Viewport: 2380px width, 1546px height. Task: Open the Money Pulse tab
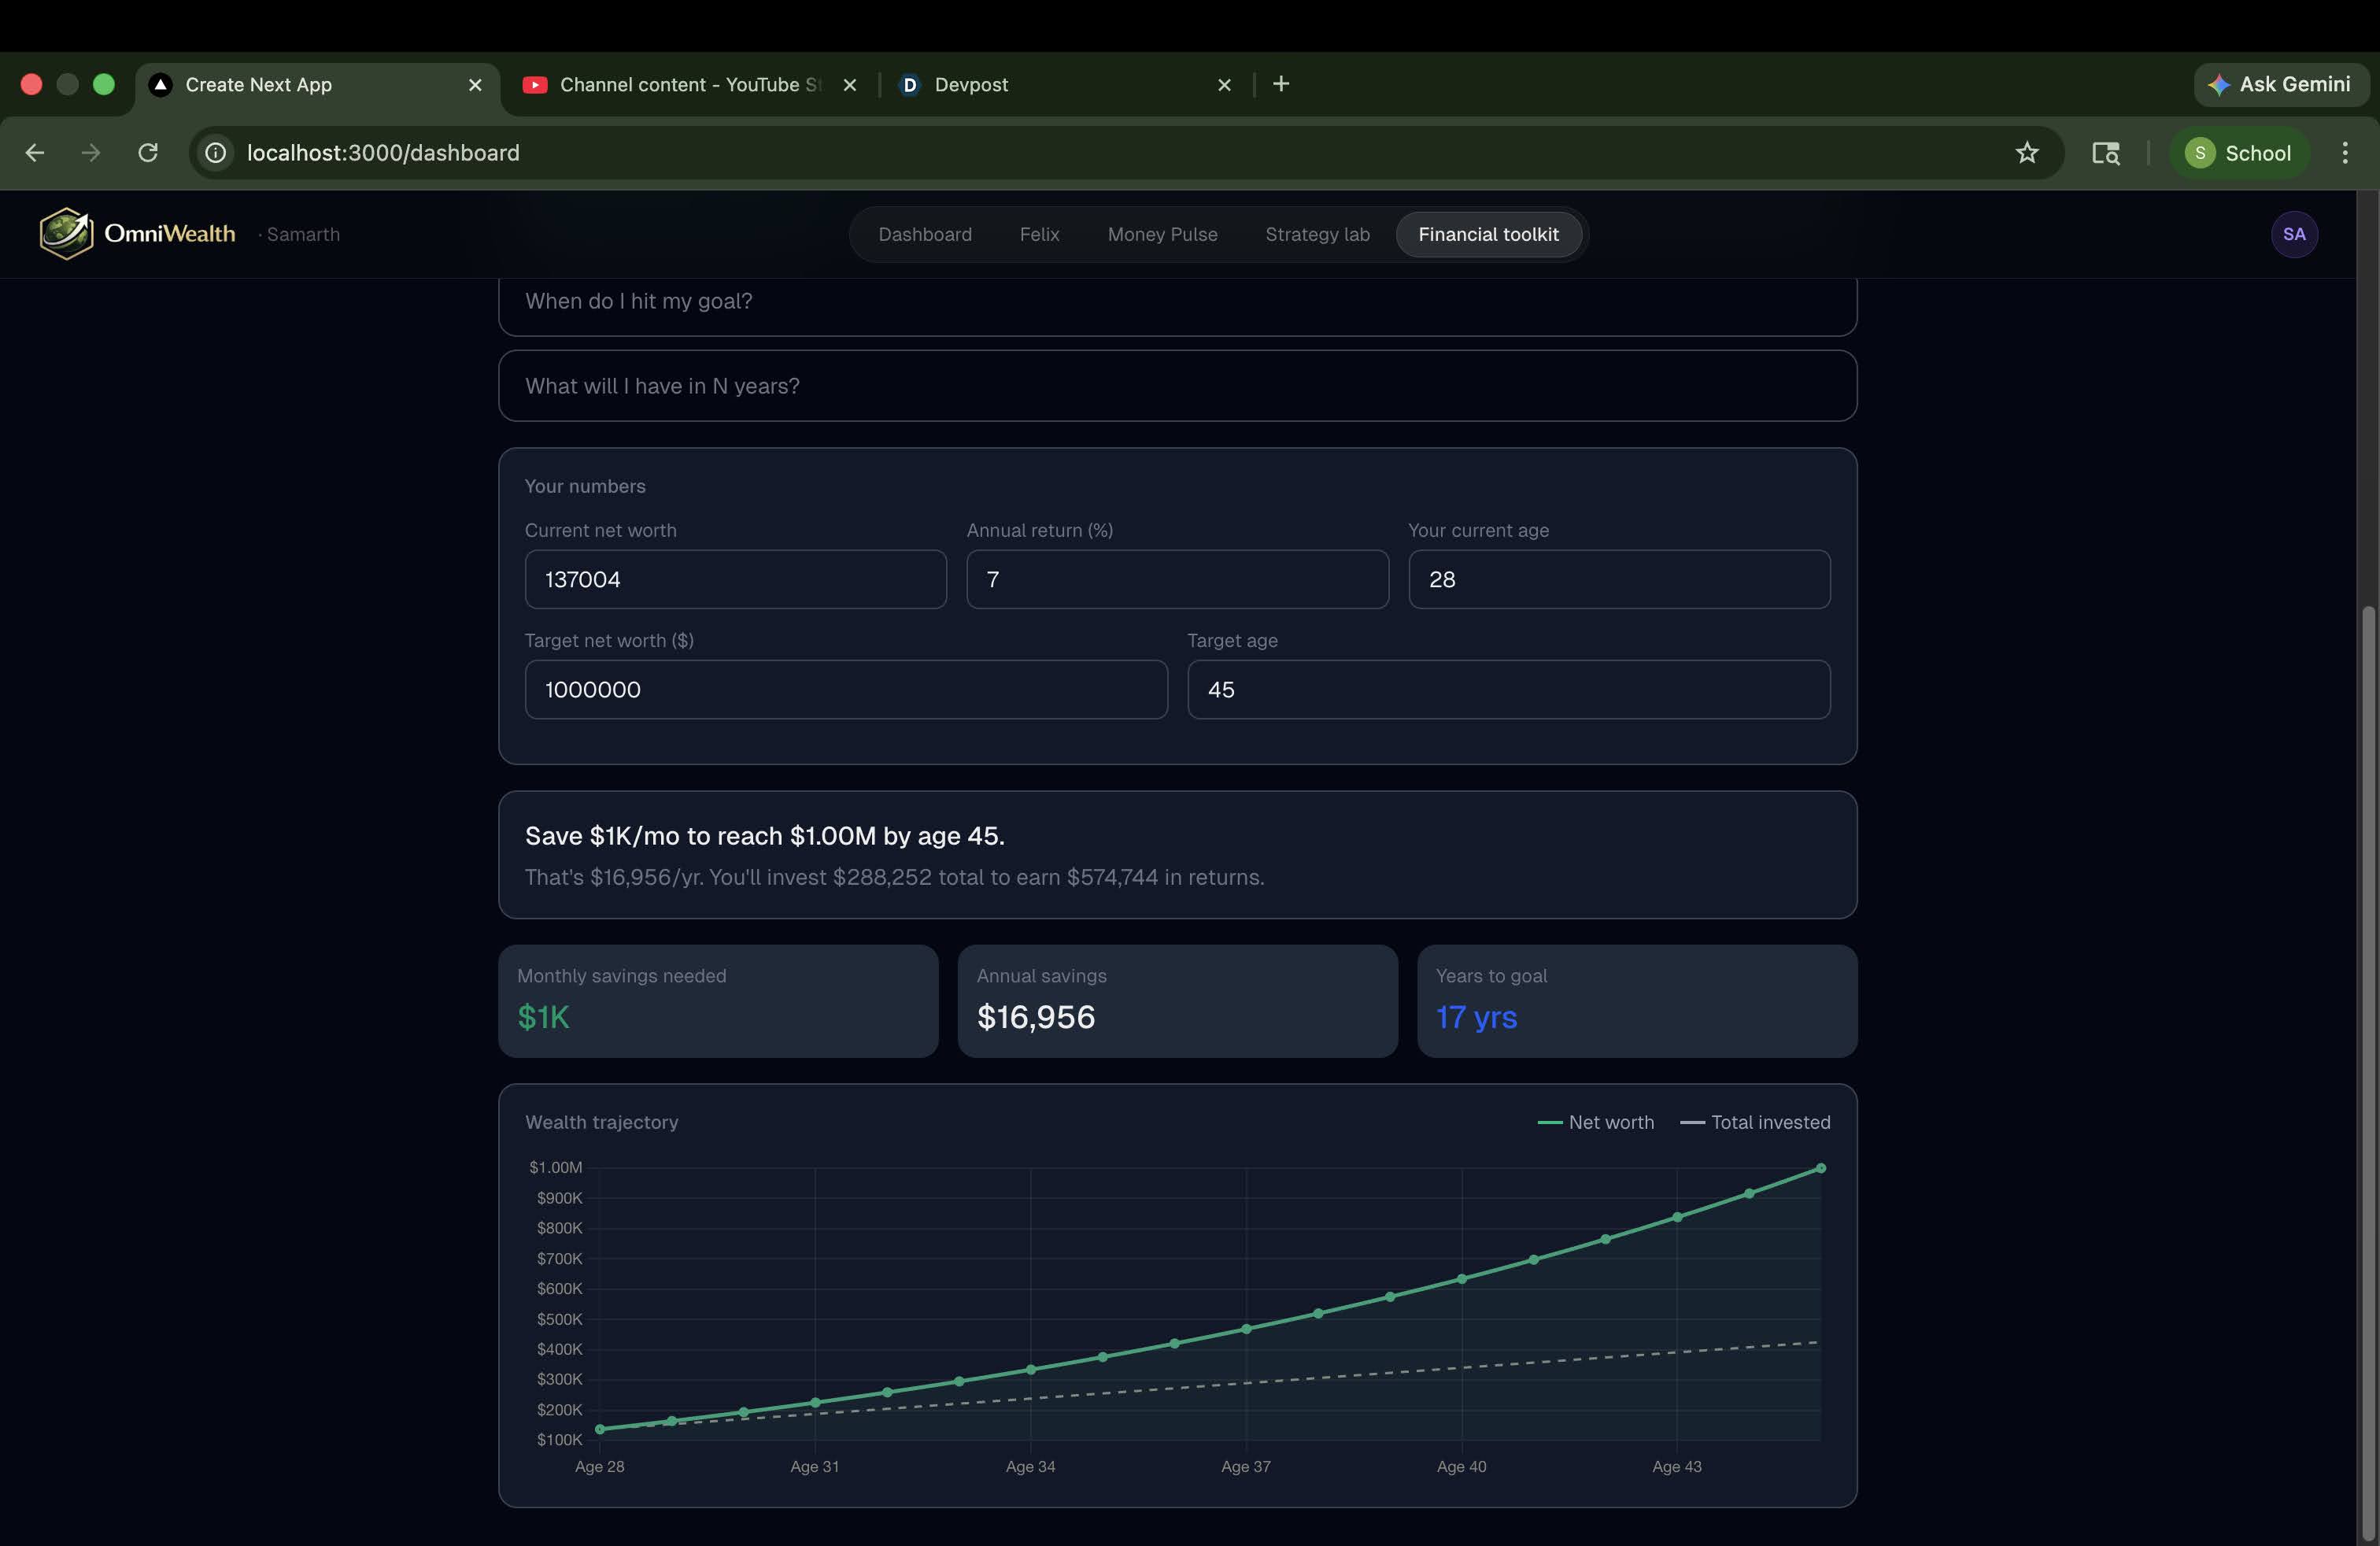coord(1162,234)
